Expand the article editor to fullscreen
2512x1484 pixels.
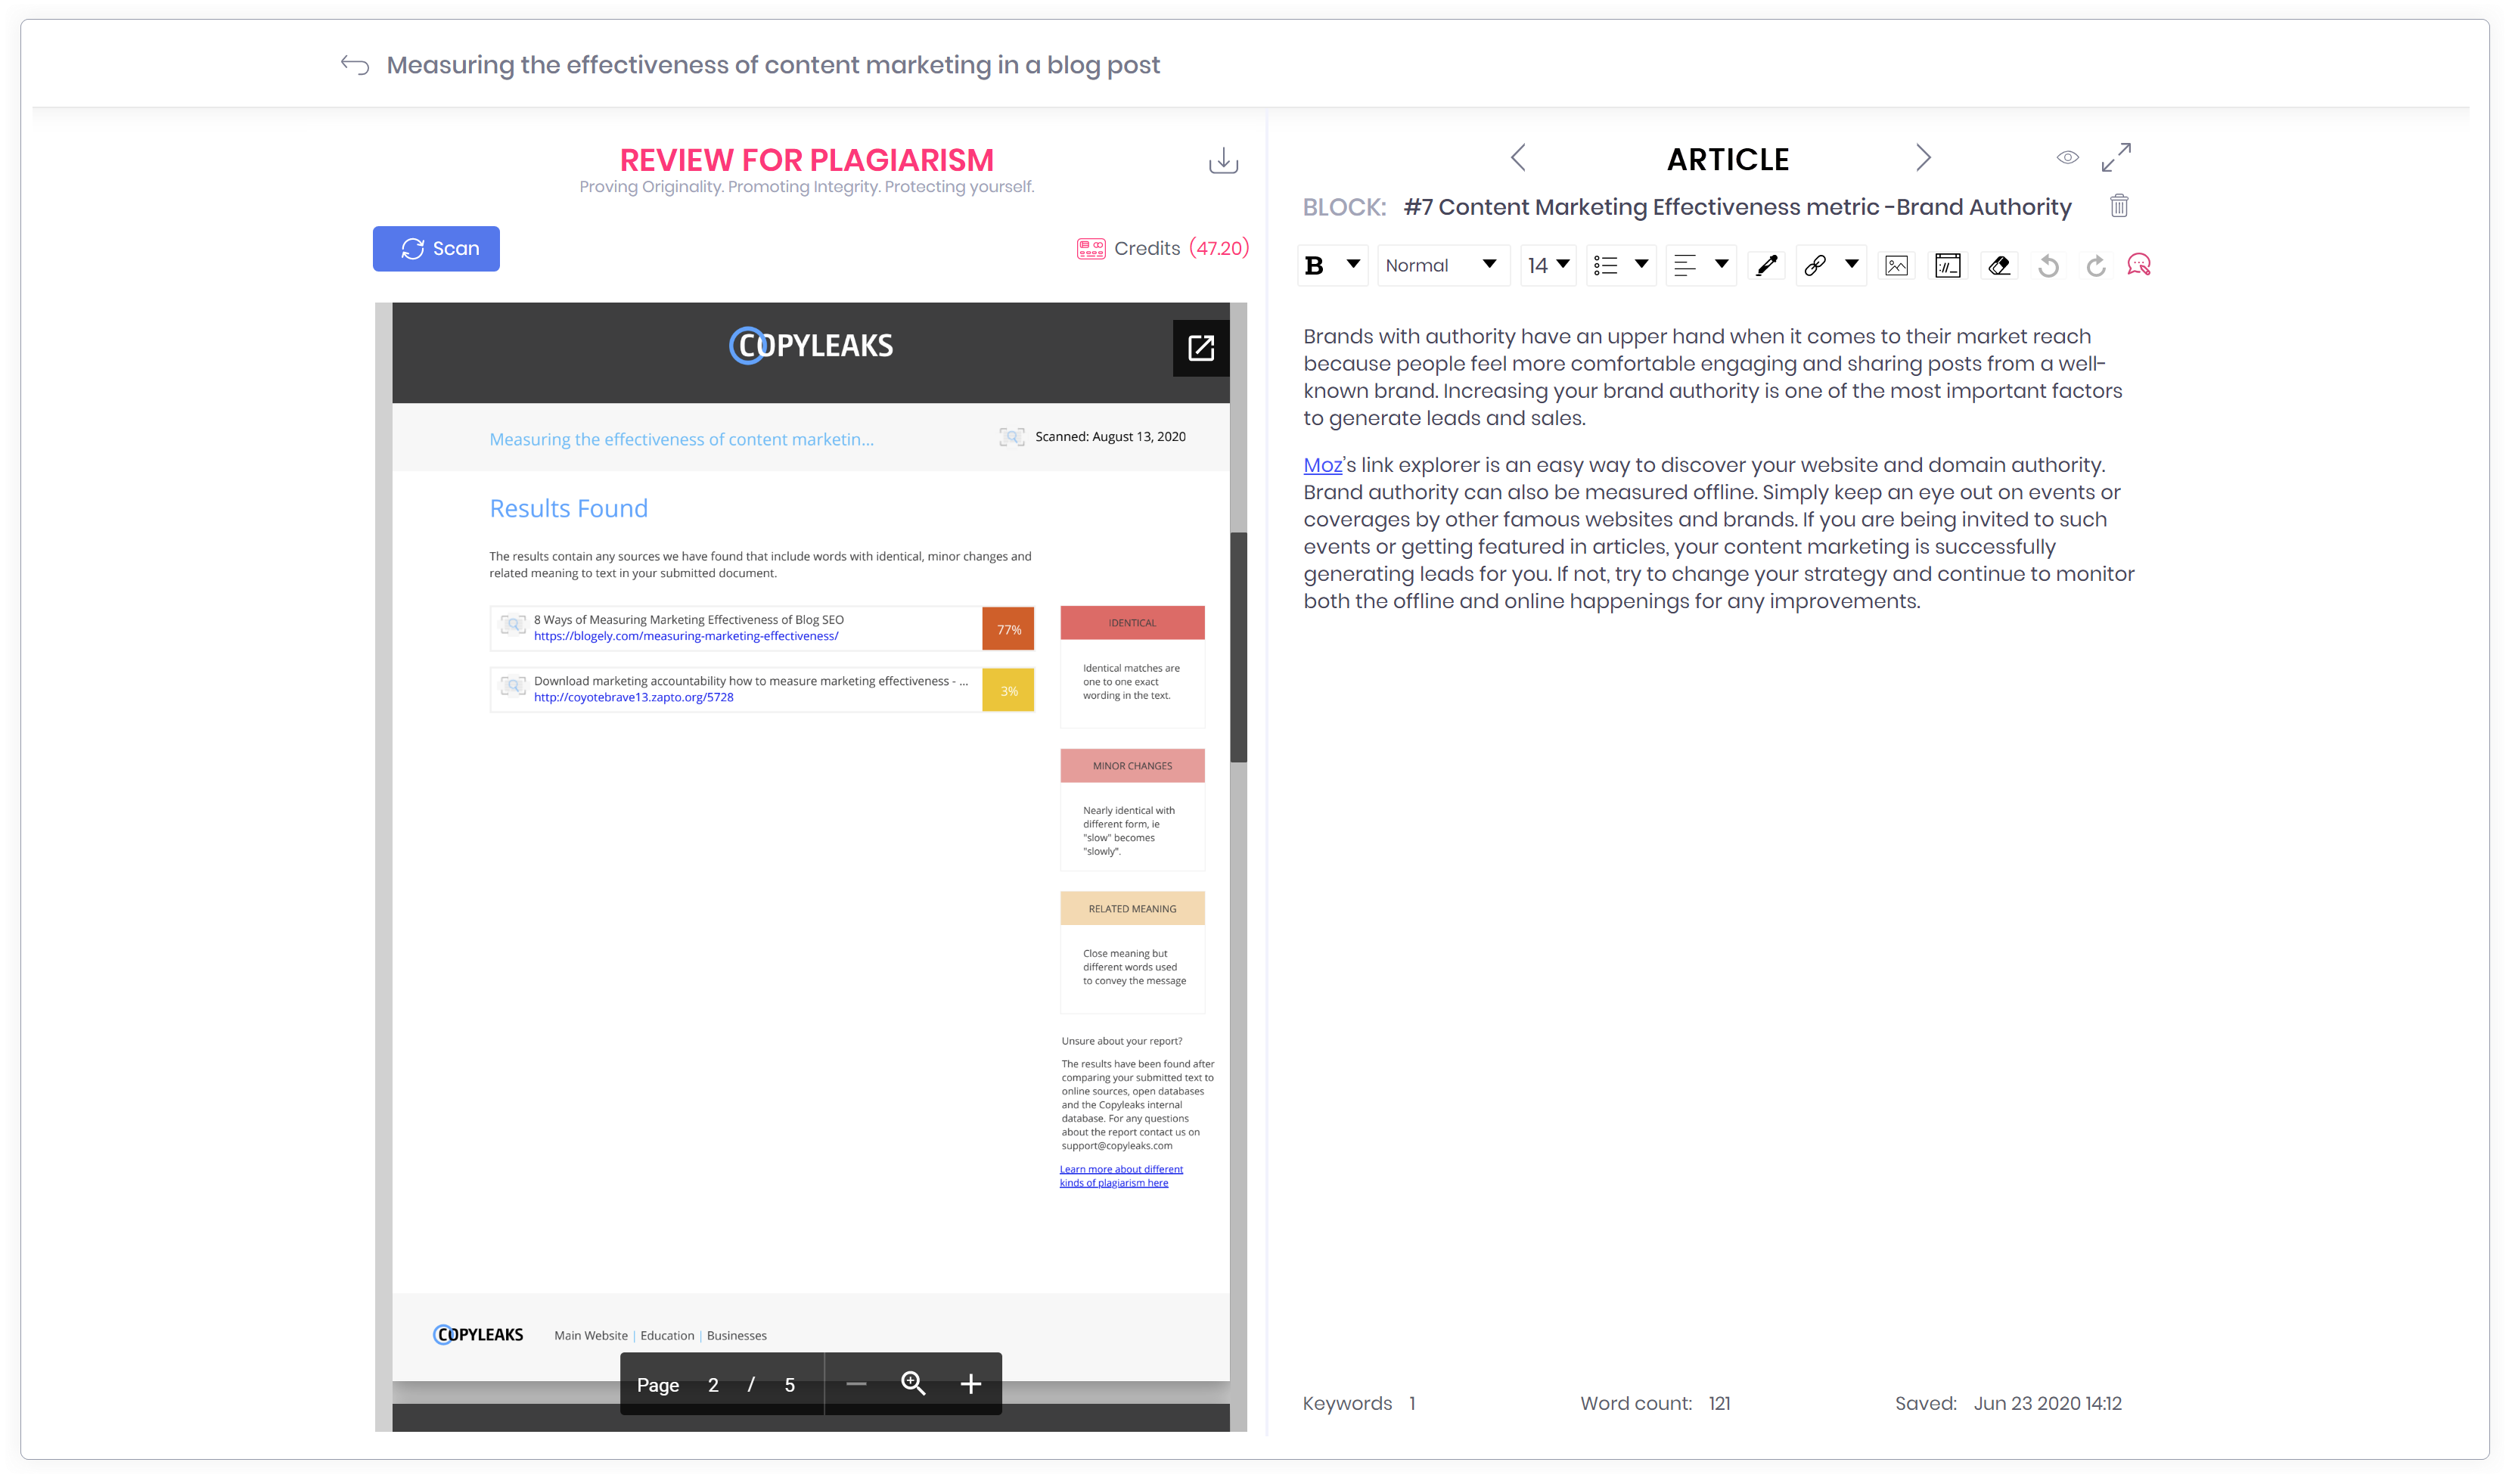pos(2115,158)
